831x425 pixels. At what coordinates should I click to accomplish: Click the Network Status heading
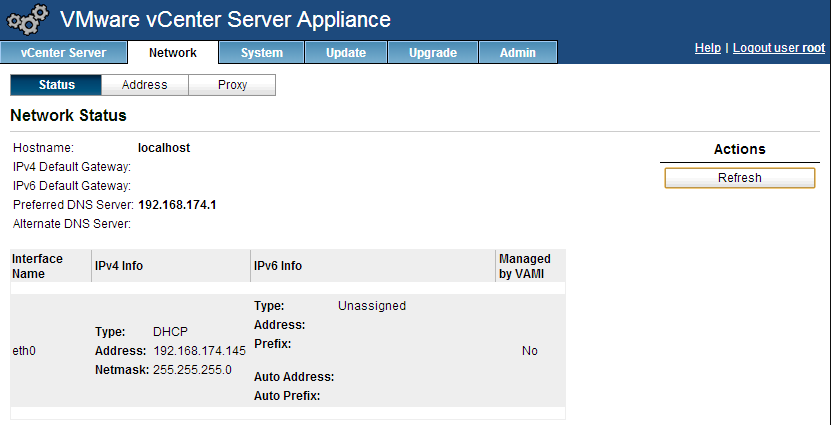tap(68, 116)
